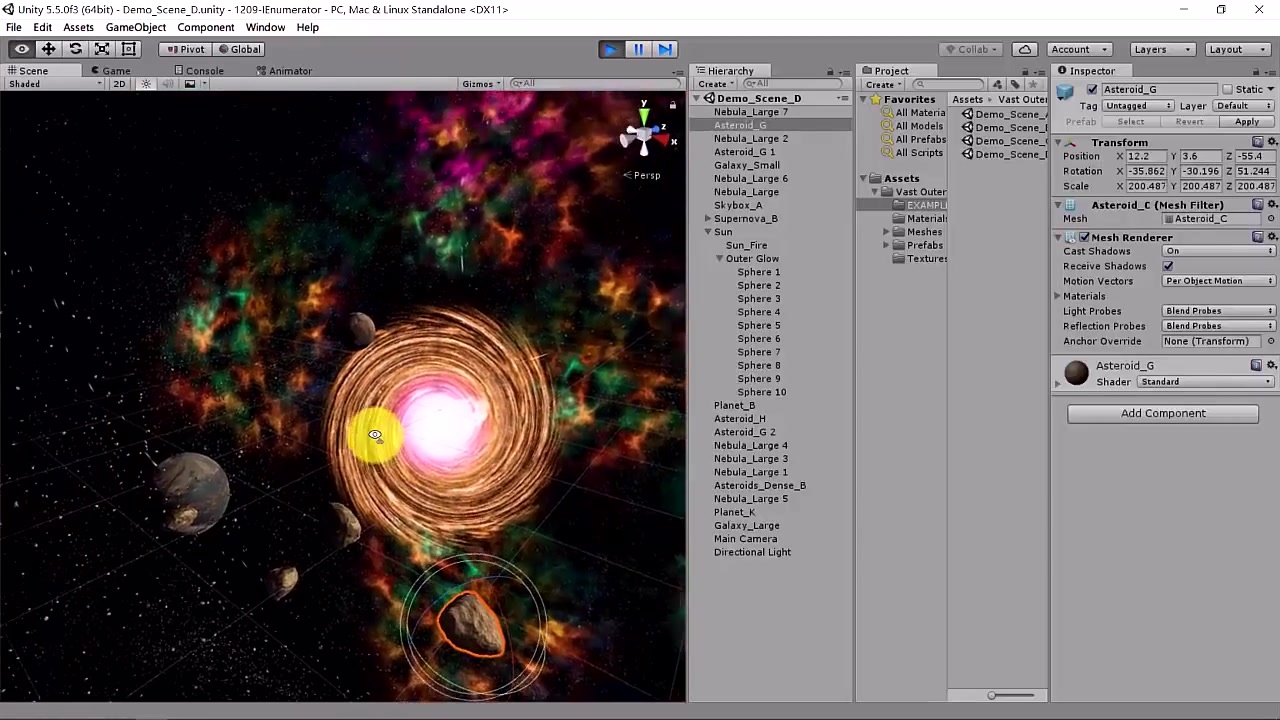This screenshot has width=1280, height=720.
Task: Select the Rotate tool
Action: [x=75, y=49]
